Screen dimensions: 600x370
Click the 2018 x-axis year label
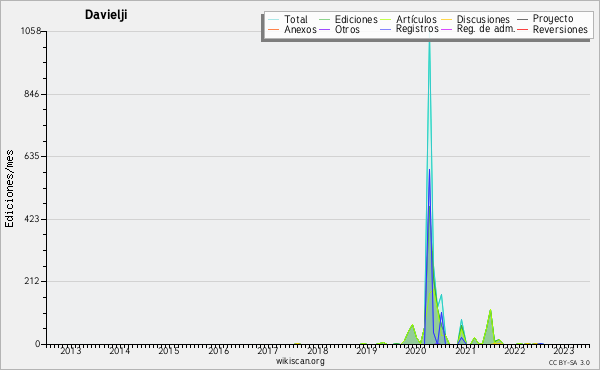[317, 351]
